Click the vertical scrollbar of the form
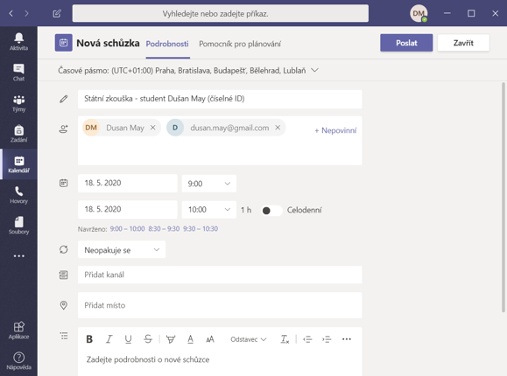507x376 pixels. pyautogui.click(x=503, y=197)
